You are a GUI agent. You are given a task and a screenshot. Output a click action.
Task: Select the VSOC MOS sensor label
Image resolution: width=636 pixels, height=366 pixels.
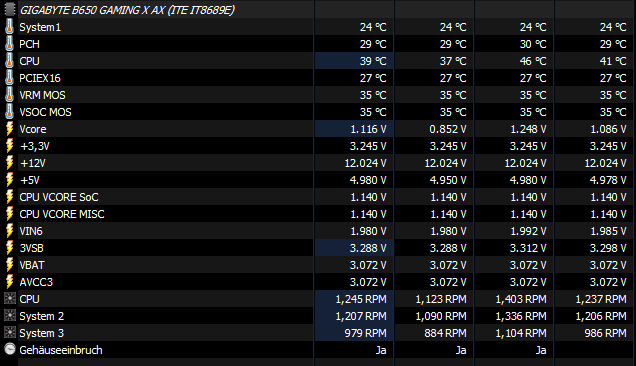tap(45, 112)
